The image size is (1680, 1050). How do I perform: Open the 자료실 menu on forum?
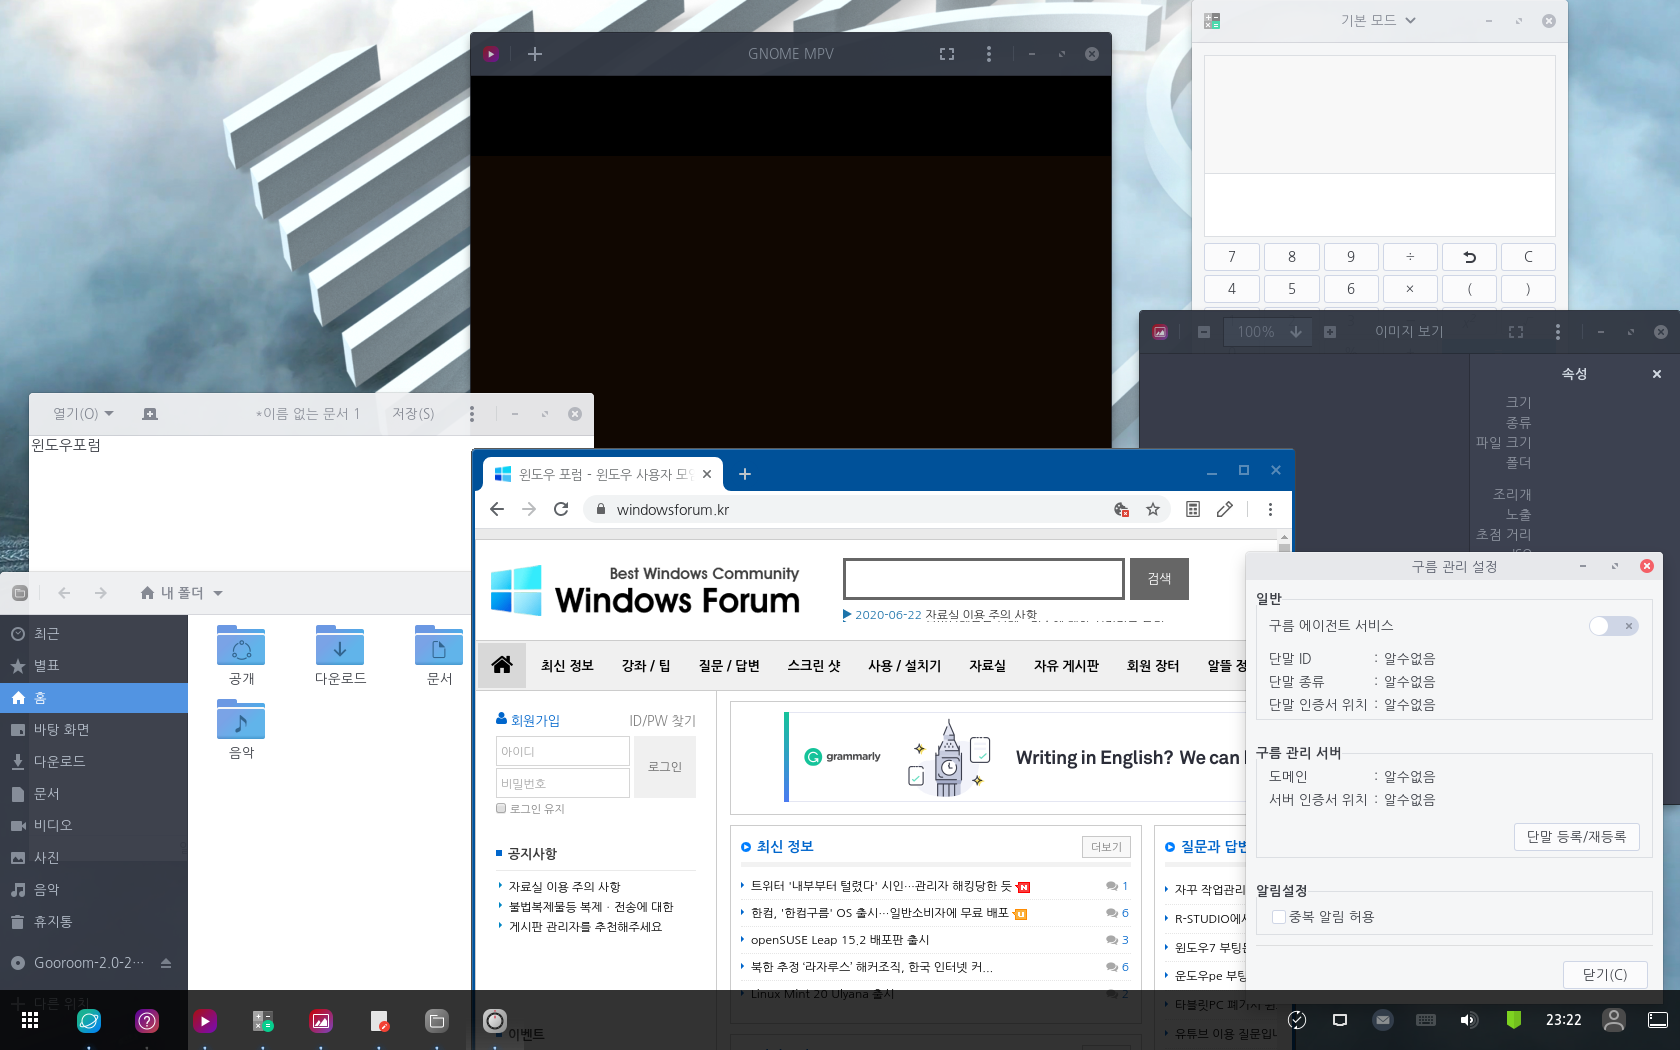coord(987,665)
